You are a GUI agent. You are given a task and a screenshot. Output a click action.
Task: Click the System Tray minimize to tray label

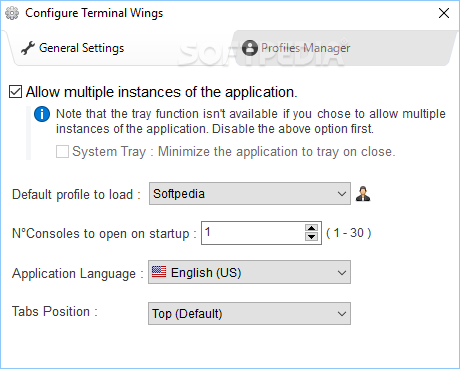234,152
